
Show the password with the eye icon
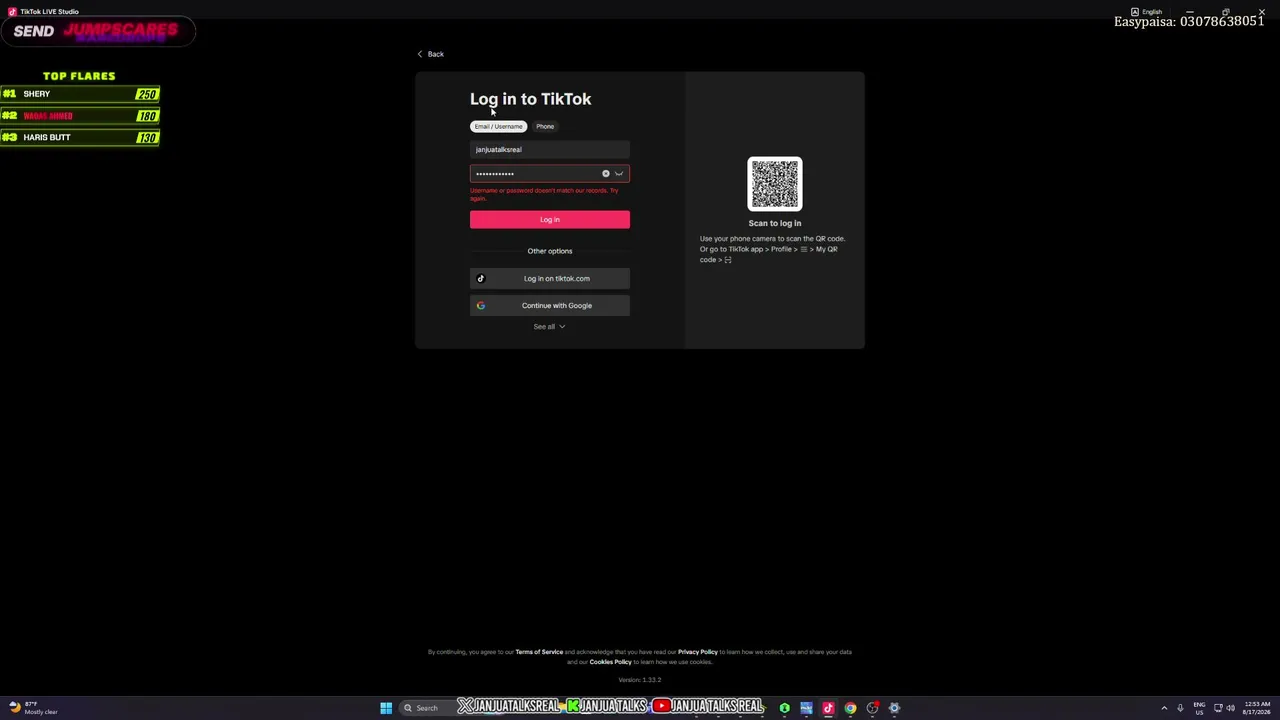click(619, 174)
